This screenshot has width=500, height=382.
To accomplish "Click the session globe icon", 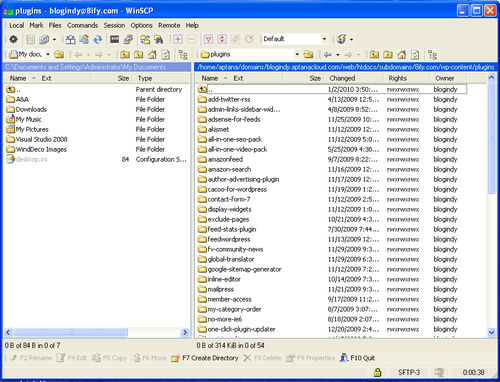I will point(342,39).
